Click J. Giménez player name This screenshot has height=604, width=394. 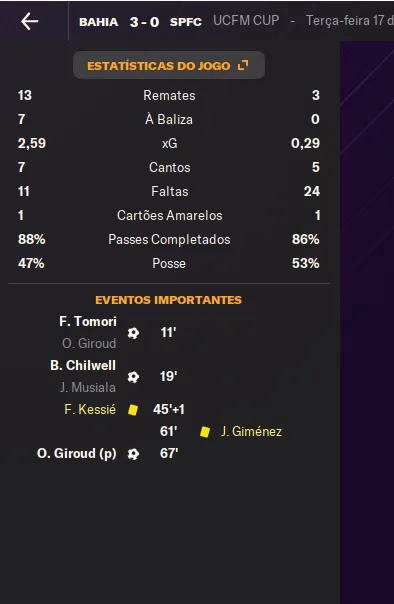click(x=251, y=431)
